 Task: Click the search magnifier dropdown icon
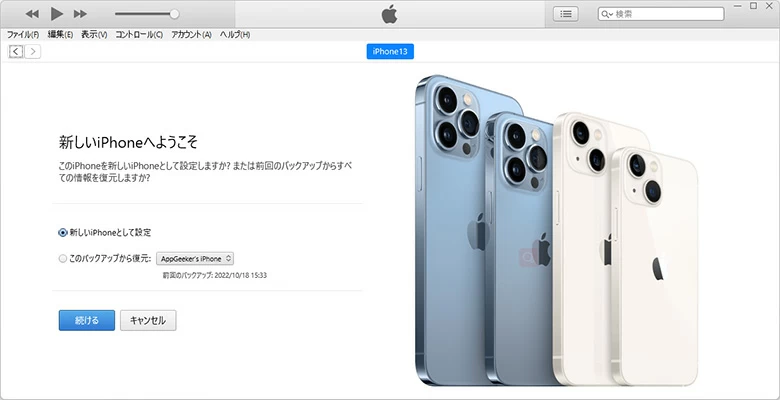click(x=607, y=14)
